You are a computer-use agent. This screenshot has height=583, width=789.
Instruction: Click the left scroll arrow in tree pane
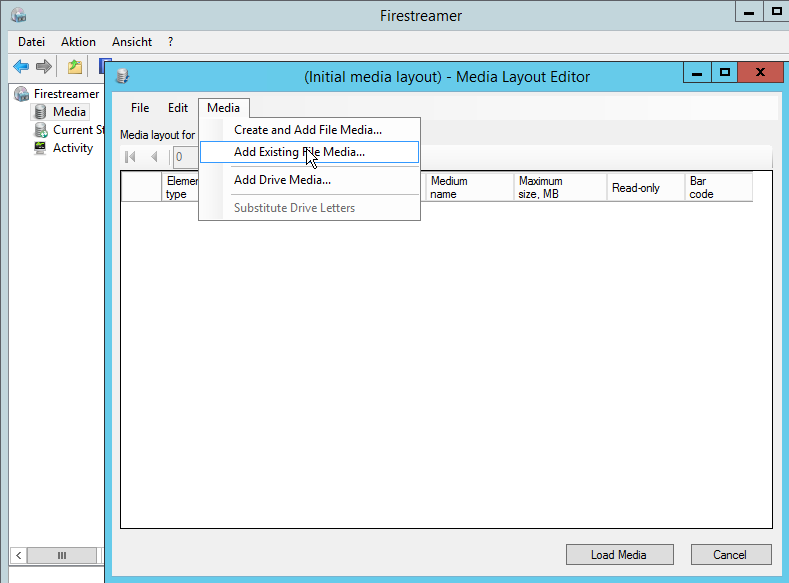[18, 555]
